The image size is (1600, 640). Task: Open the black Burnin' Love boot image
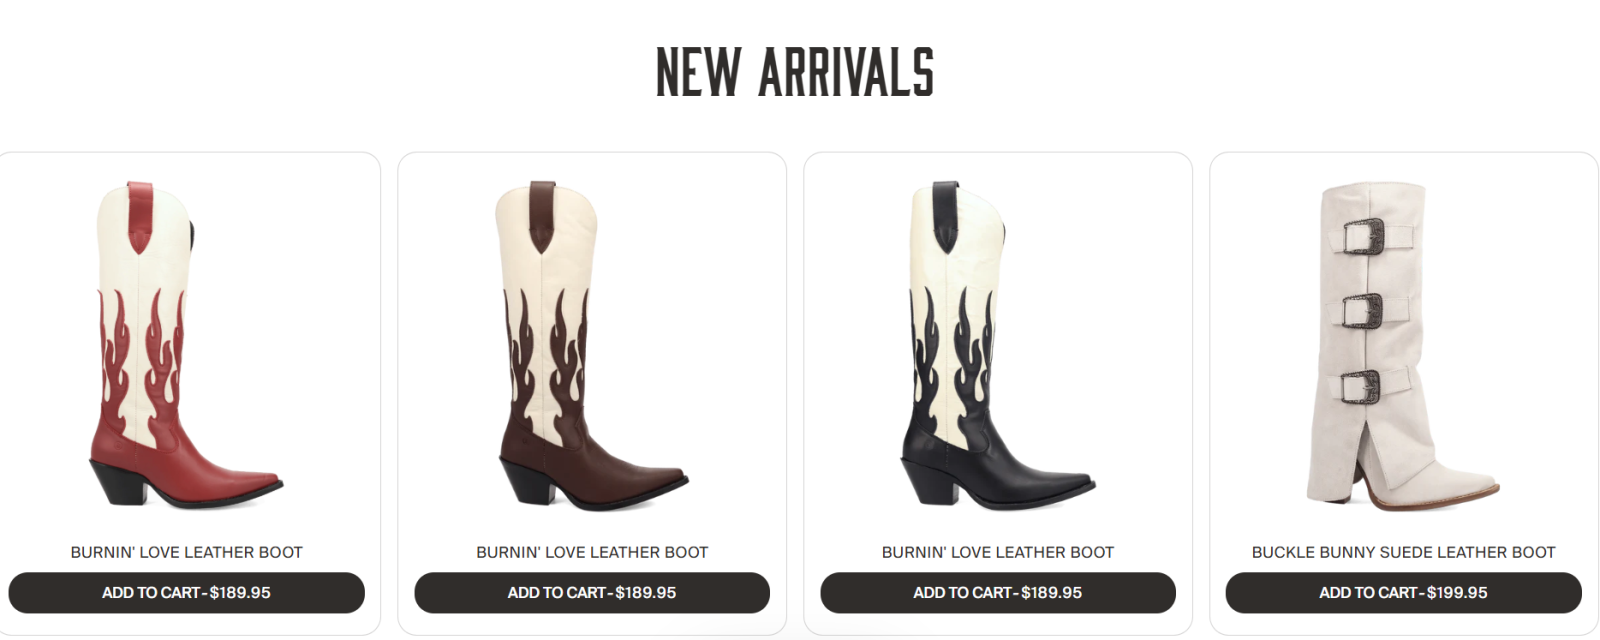[x=998, y=343]
